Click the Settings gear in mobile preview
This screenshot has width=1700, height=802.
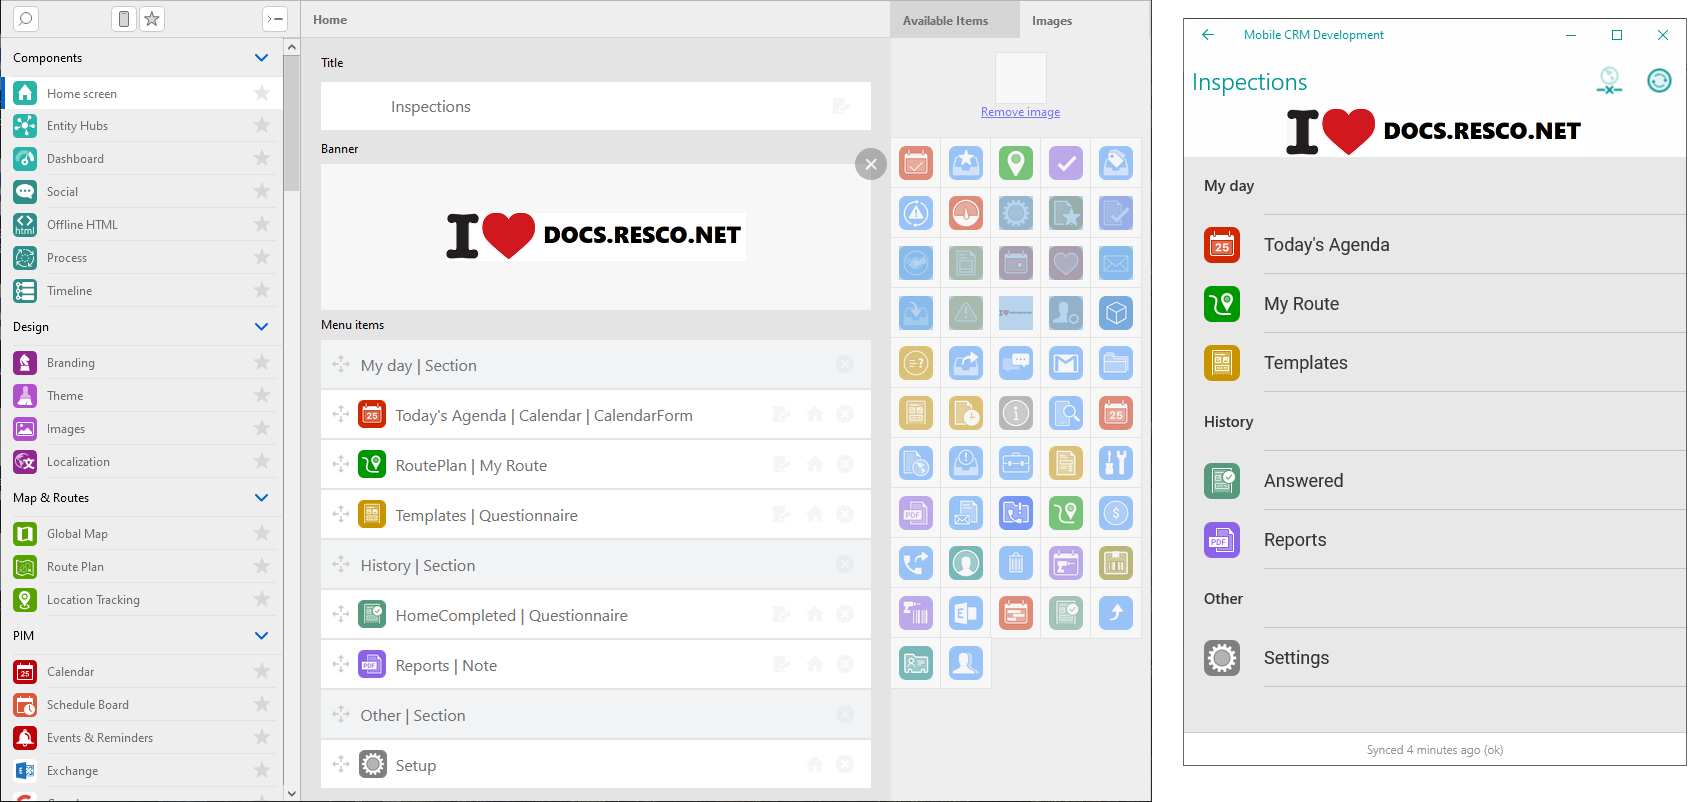pyautogui.click(x=1222, y=658)
